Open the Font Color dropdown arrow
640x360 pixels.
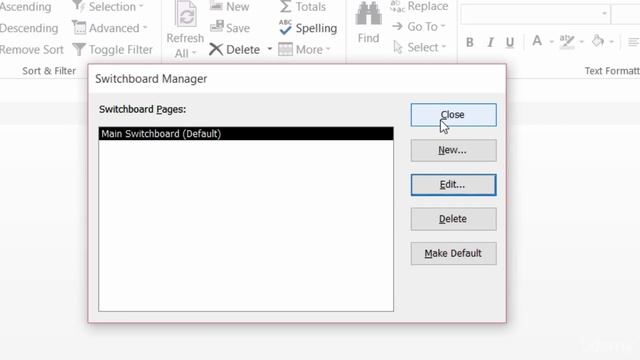[551, 42]
